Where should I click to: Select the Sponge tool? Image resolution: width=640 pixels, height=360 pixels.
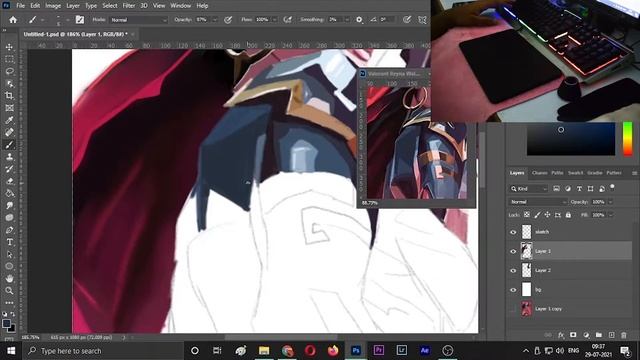tap(9, 218)
